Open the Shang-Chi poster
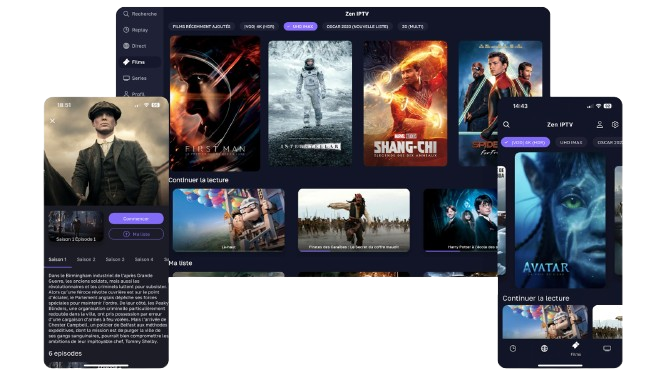This screenshot has height=375, width=666. point(405,103)
